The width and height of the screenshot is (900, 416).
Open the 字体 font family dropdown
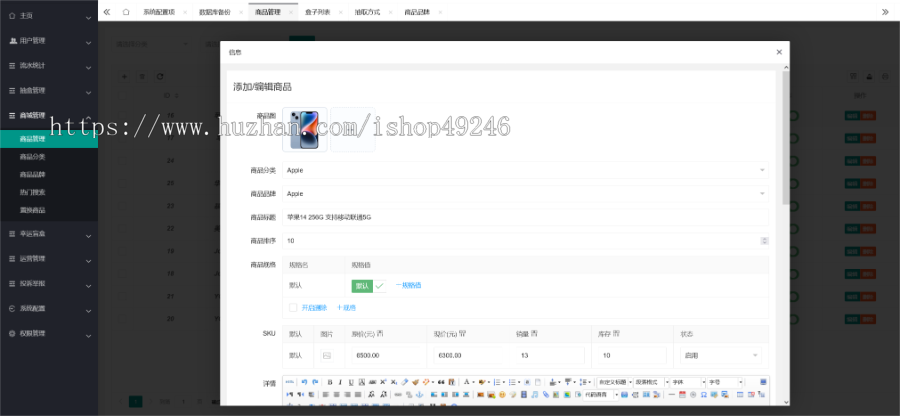click(688, 382)
